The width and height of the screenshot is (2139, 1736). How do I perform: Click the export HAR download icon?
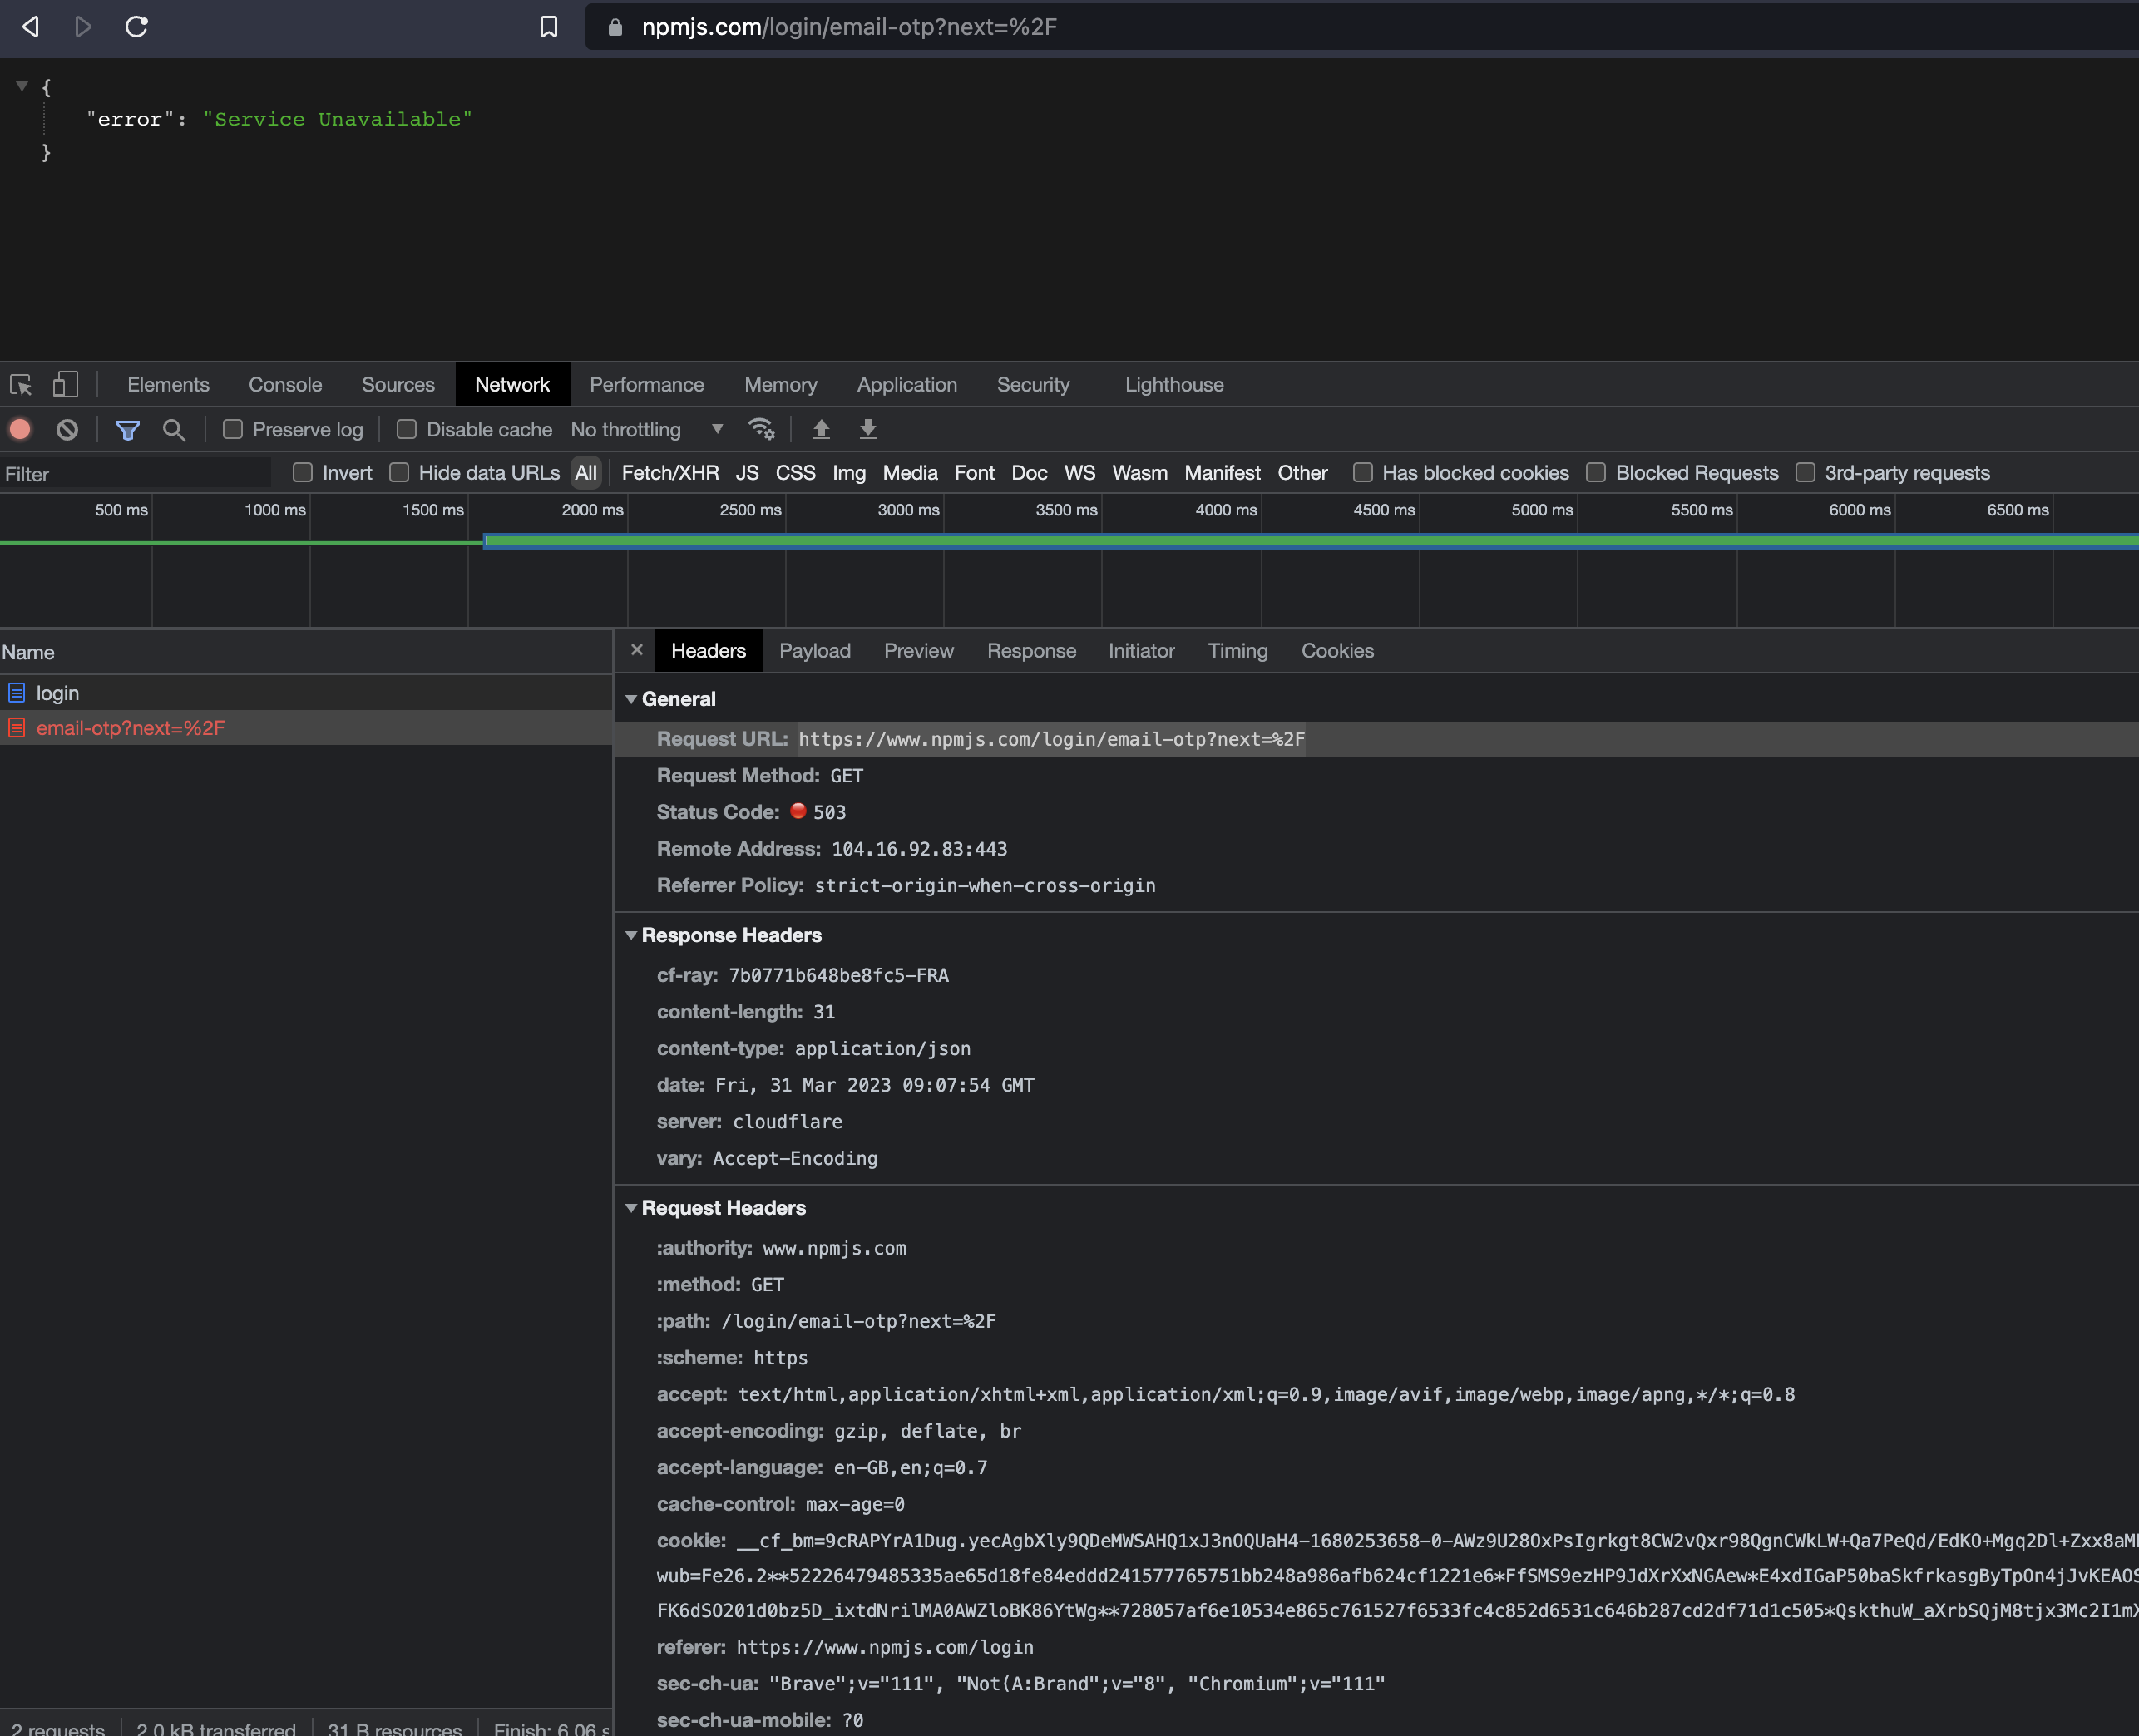click(x=868, y=429)
